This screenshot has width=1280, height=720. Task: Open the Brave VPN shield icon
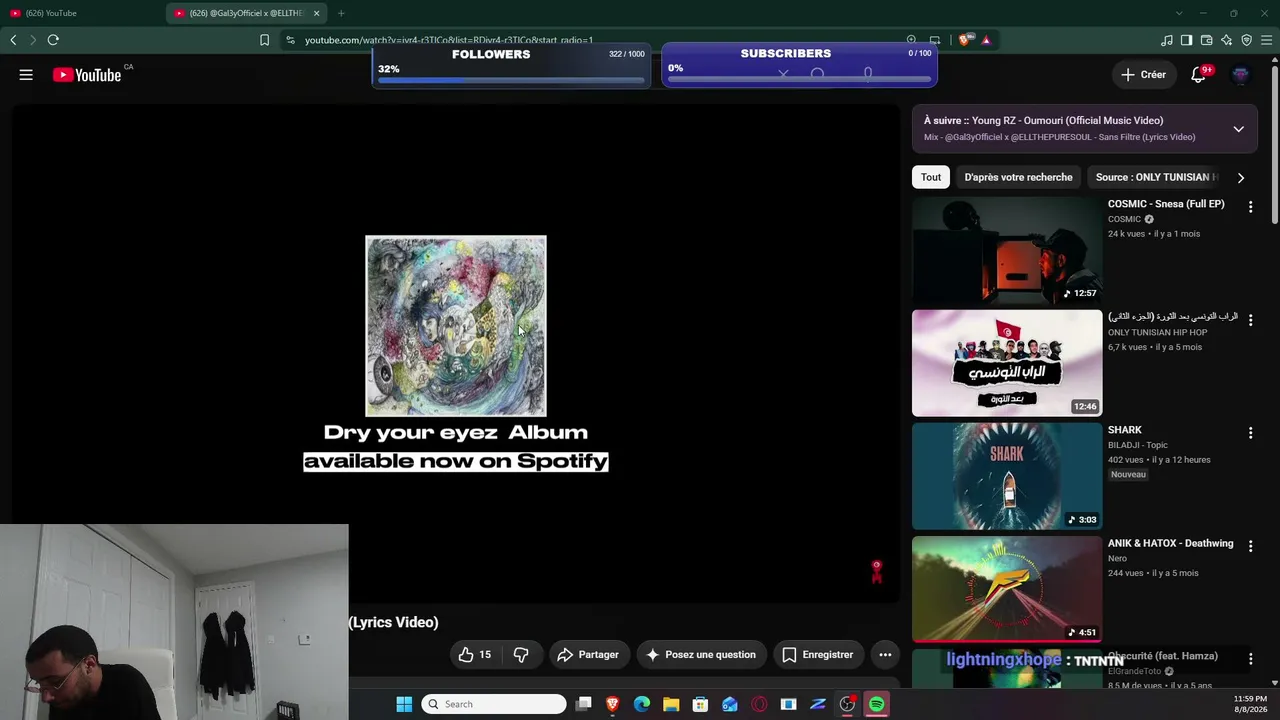(1246, 40)
